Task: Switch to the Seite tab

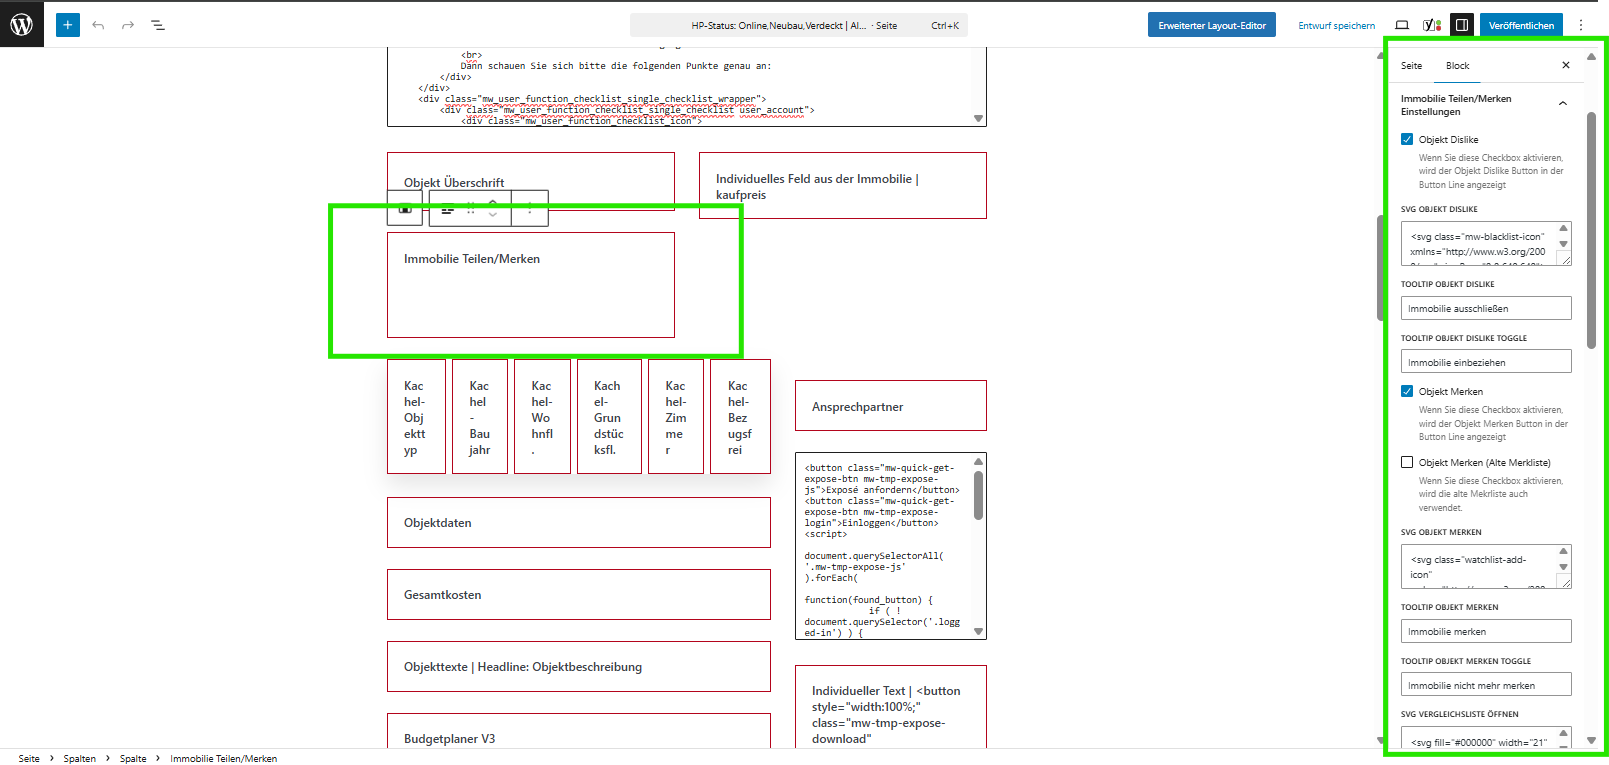Action: pos(1411,66)
